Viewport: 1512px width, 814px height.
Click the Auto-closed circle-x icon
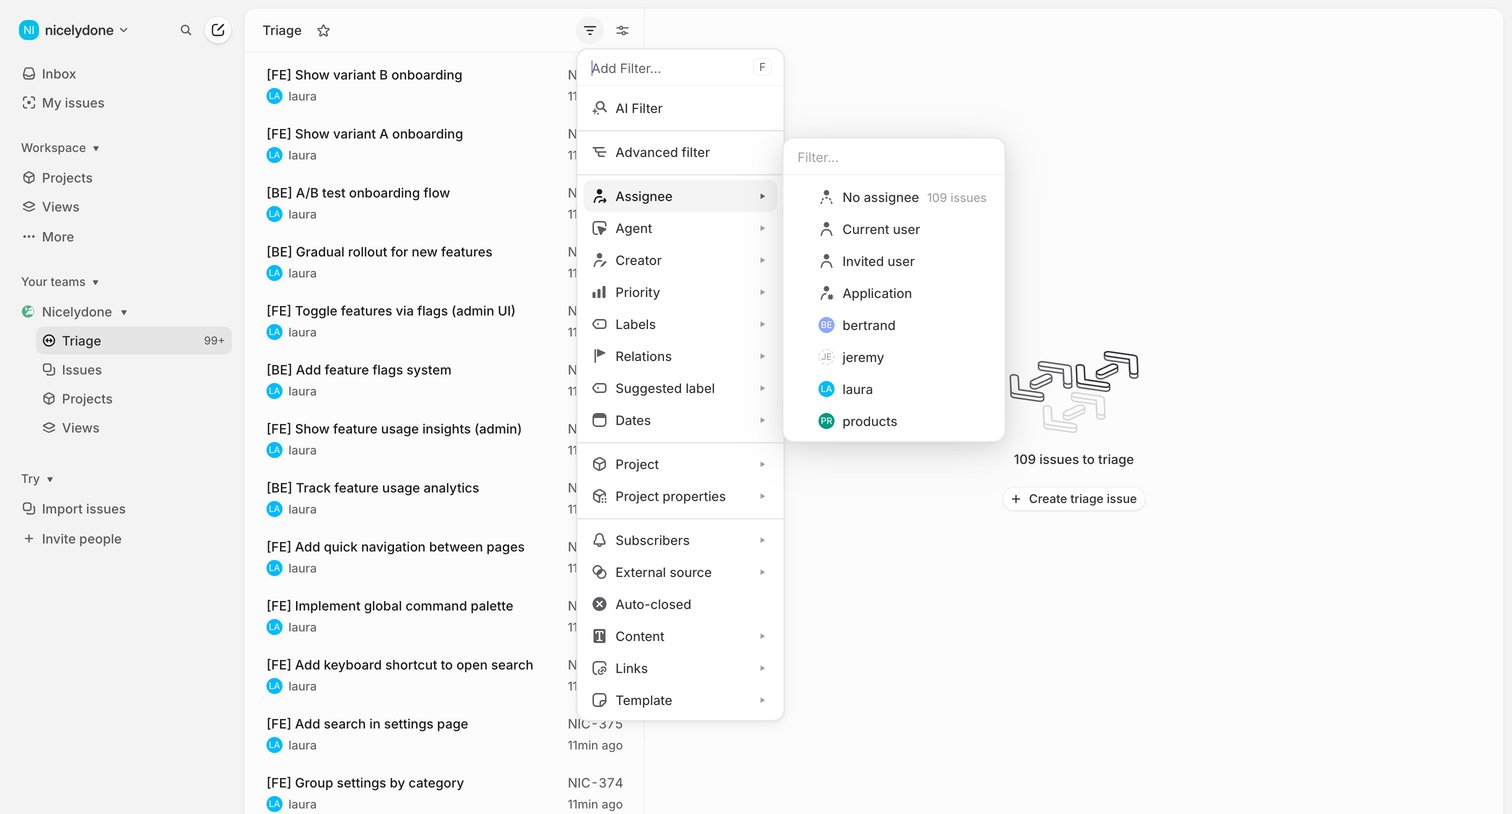(600, 604)
